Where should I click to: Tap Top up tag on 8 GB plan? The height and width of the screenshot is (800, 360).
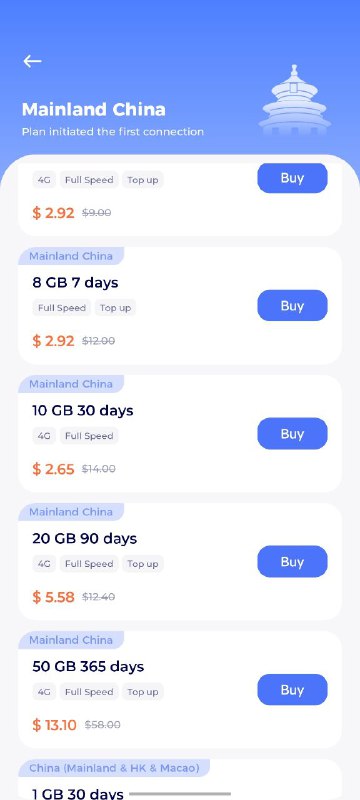115,308
